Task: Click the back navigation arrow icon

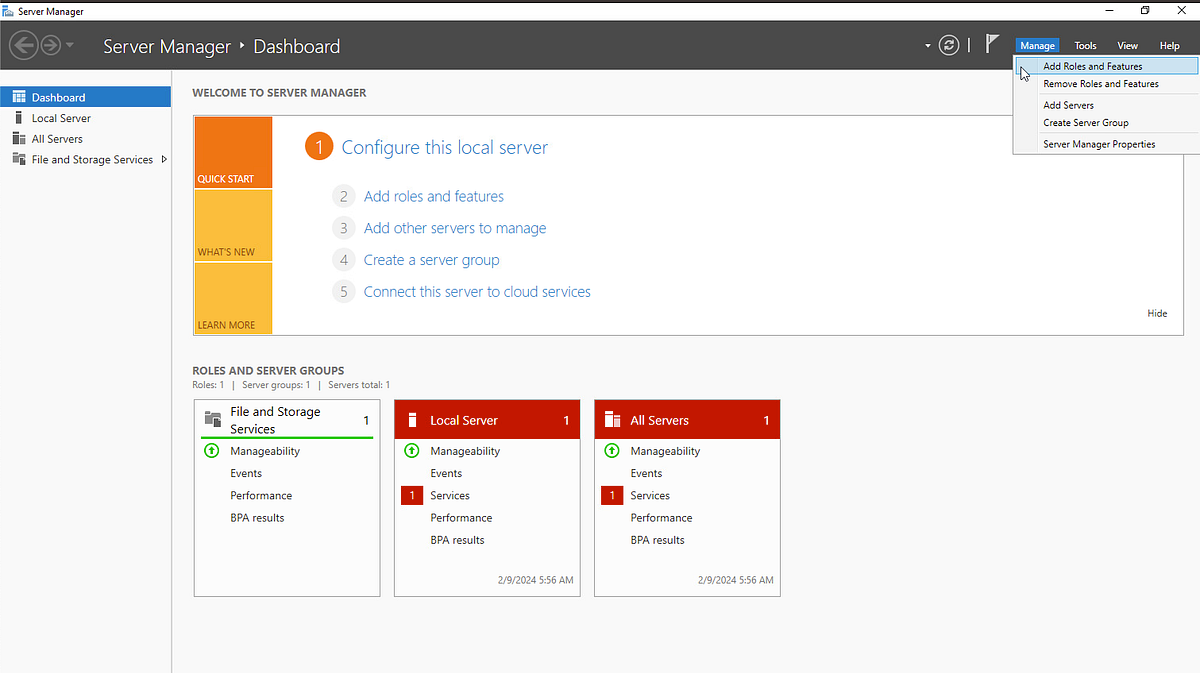Action: [23, 45]
